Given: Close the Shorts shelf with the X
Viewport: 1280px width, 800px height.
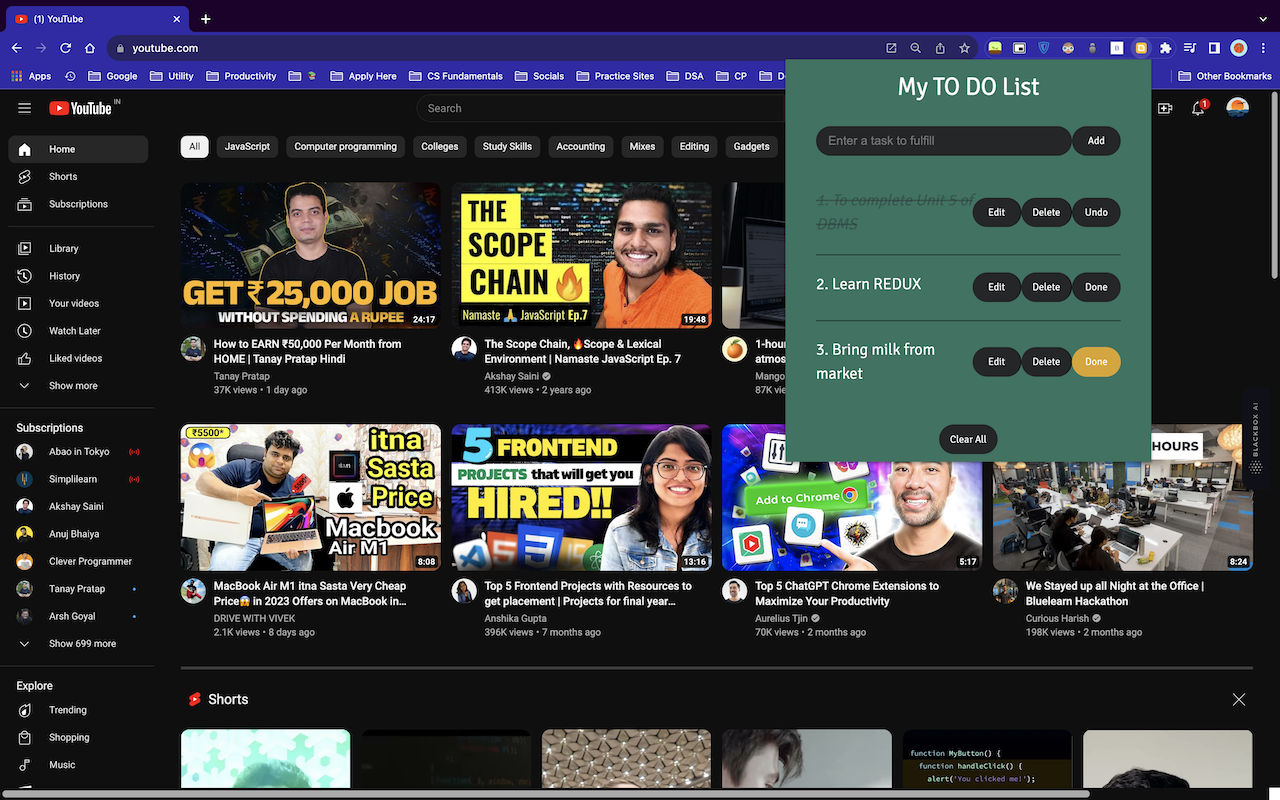Looking at the screenshot, I should tap(1239, 700).
